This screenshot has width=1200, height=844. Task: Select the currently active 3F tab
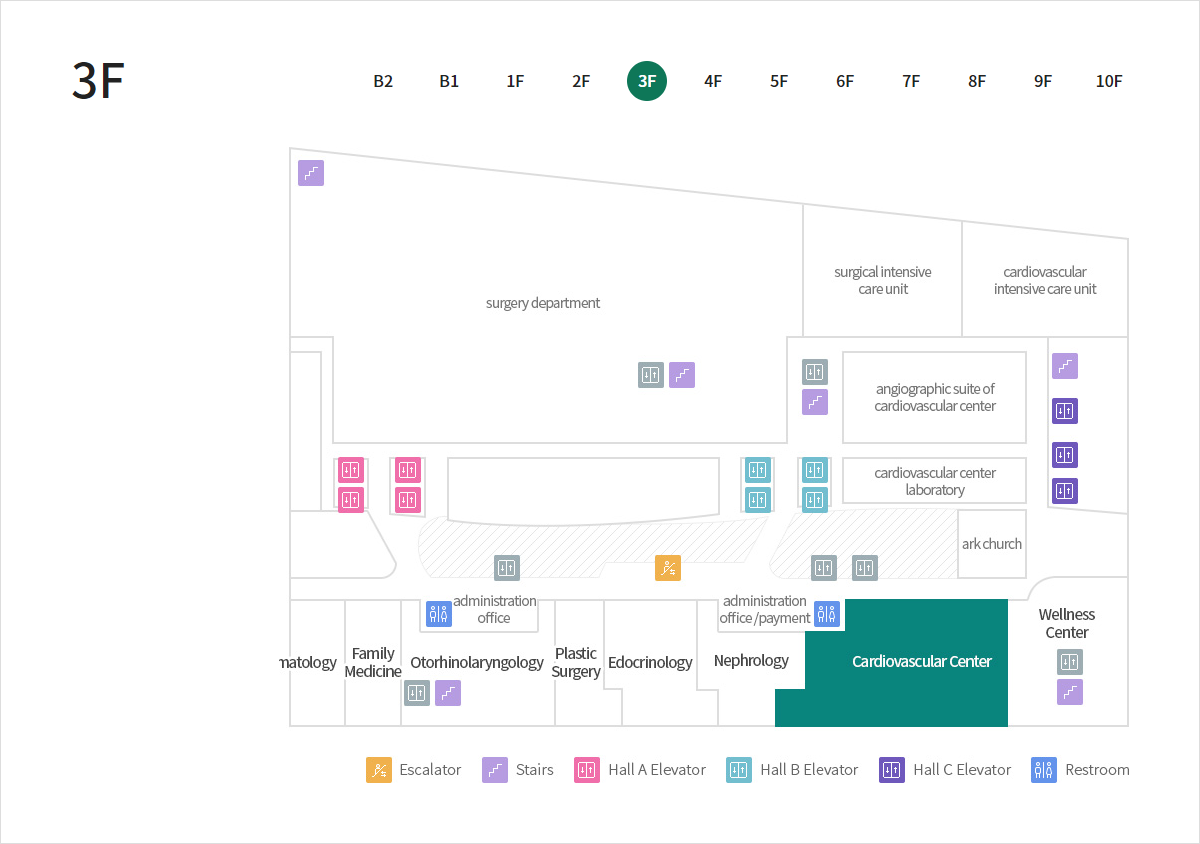(x=647, y=82)
